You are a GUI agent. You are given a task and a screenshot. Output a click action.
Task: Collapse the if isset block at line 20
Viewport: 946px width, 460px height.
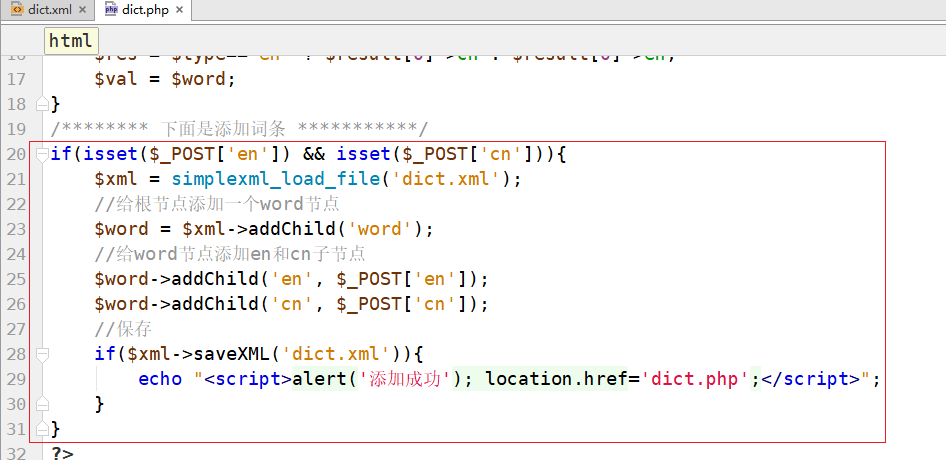point(41,154)
